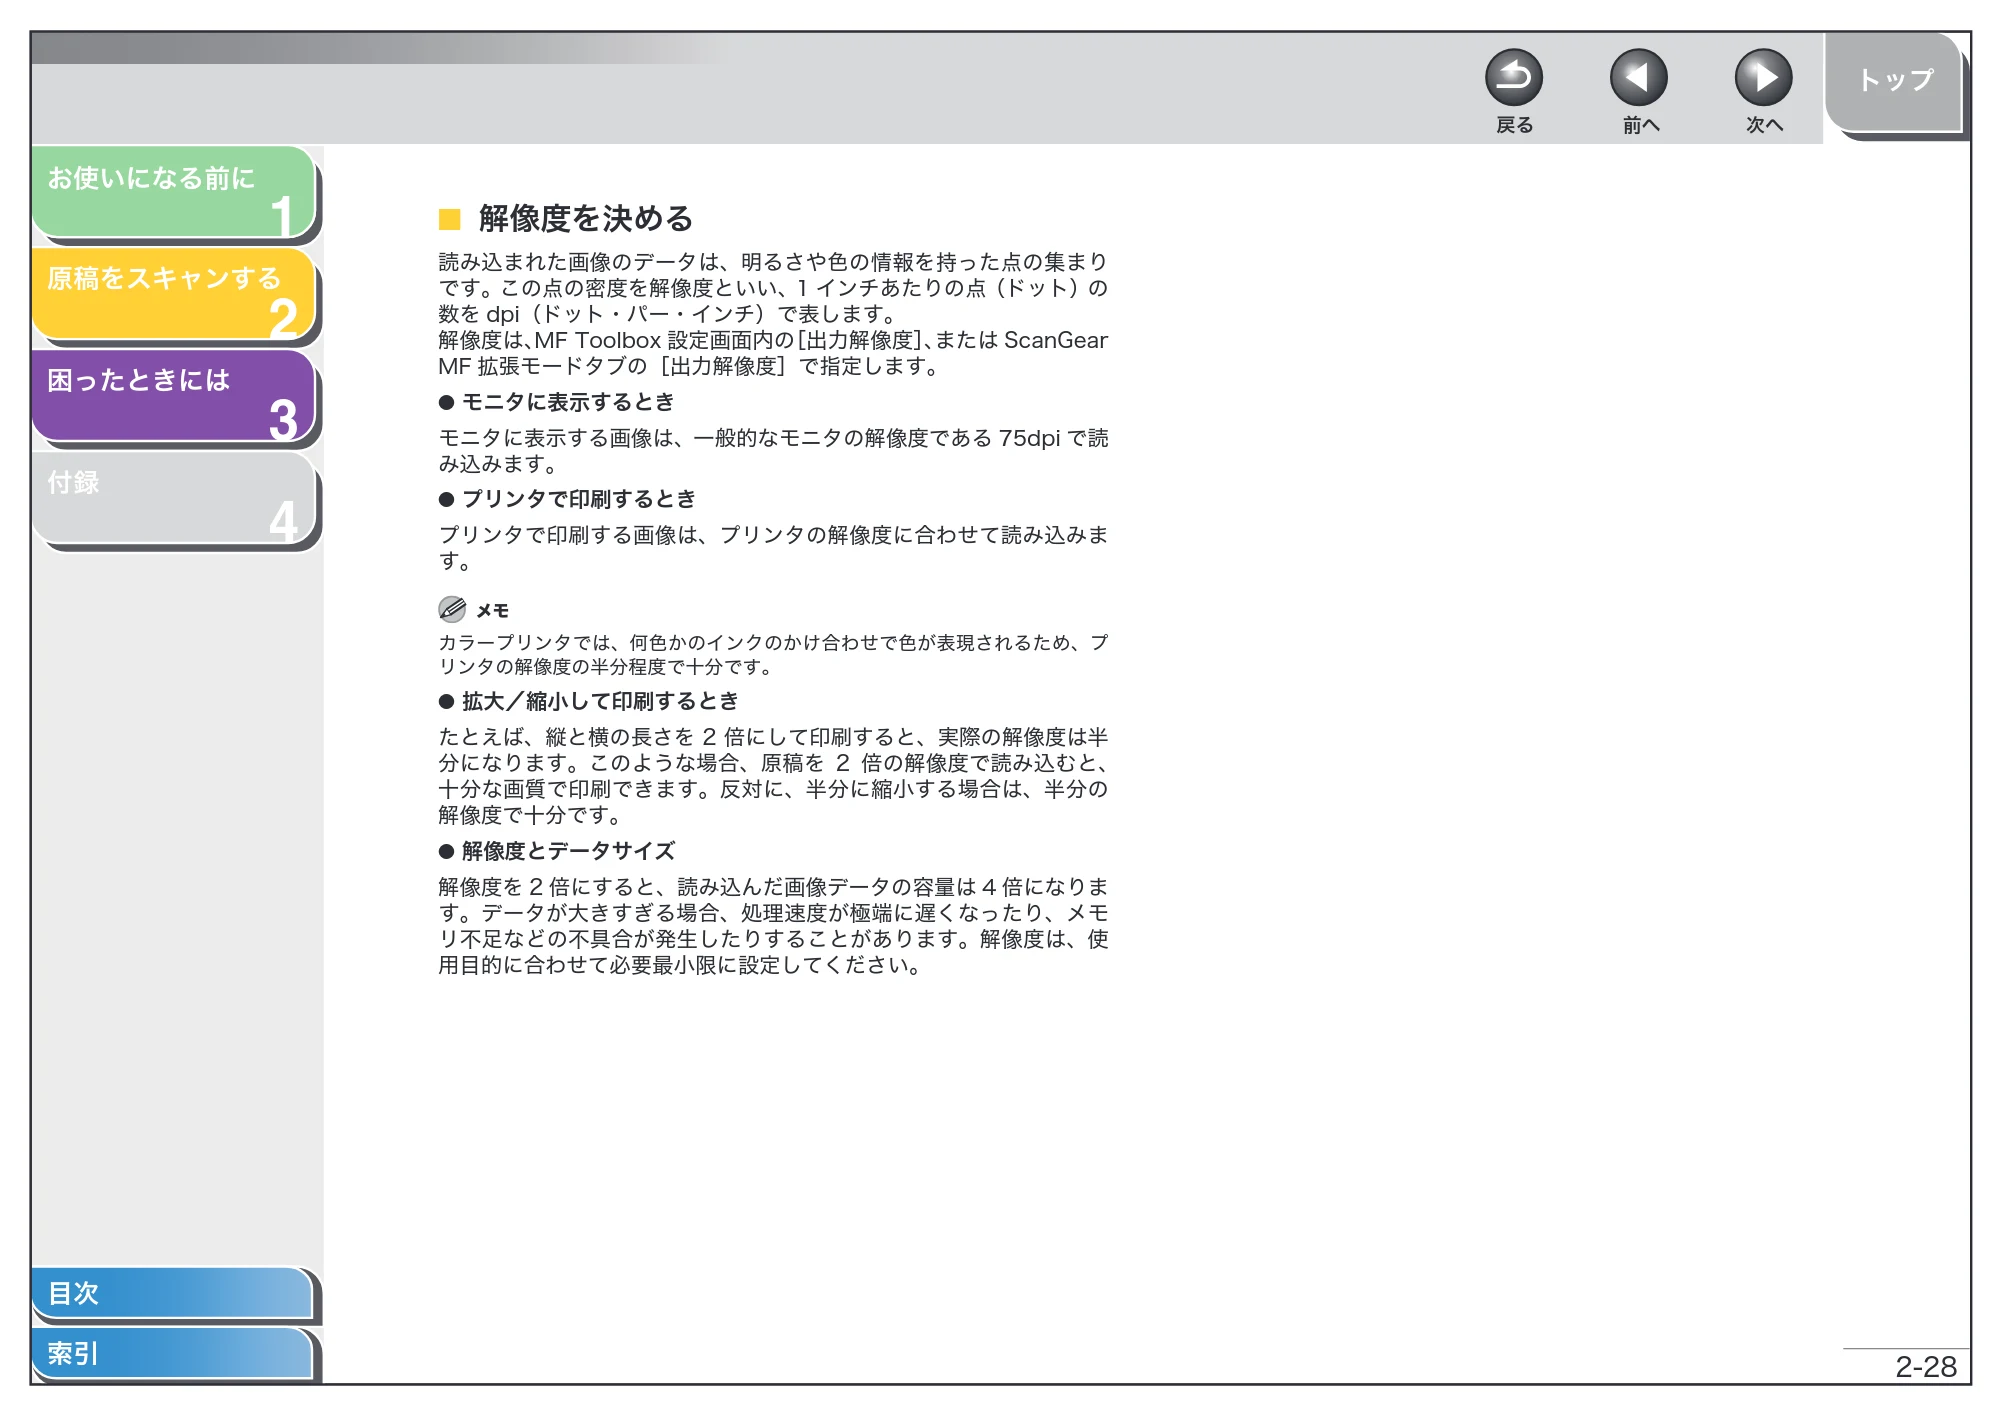Click the 拡大／縮小して印刷するとき subheading
This screenshot has height=1415, width=2000.
tap(600, 701)
